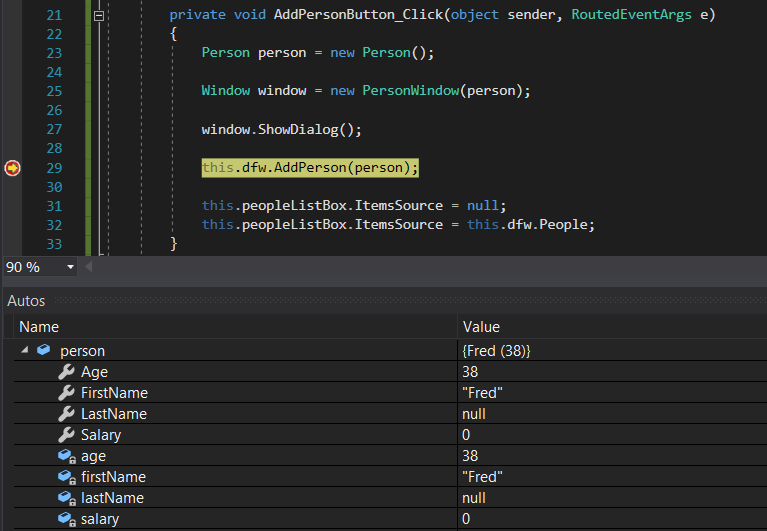Screen dimensions: 767x531
Task: Click the age field icon
Action: (67, 456)
